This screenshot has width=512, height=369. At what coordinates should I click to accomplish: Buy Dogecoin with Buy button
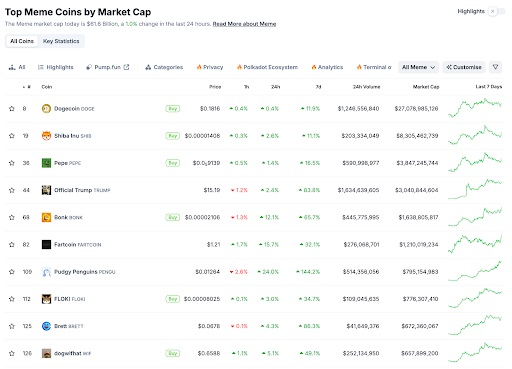[173, 109]
